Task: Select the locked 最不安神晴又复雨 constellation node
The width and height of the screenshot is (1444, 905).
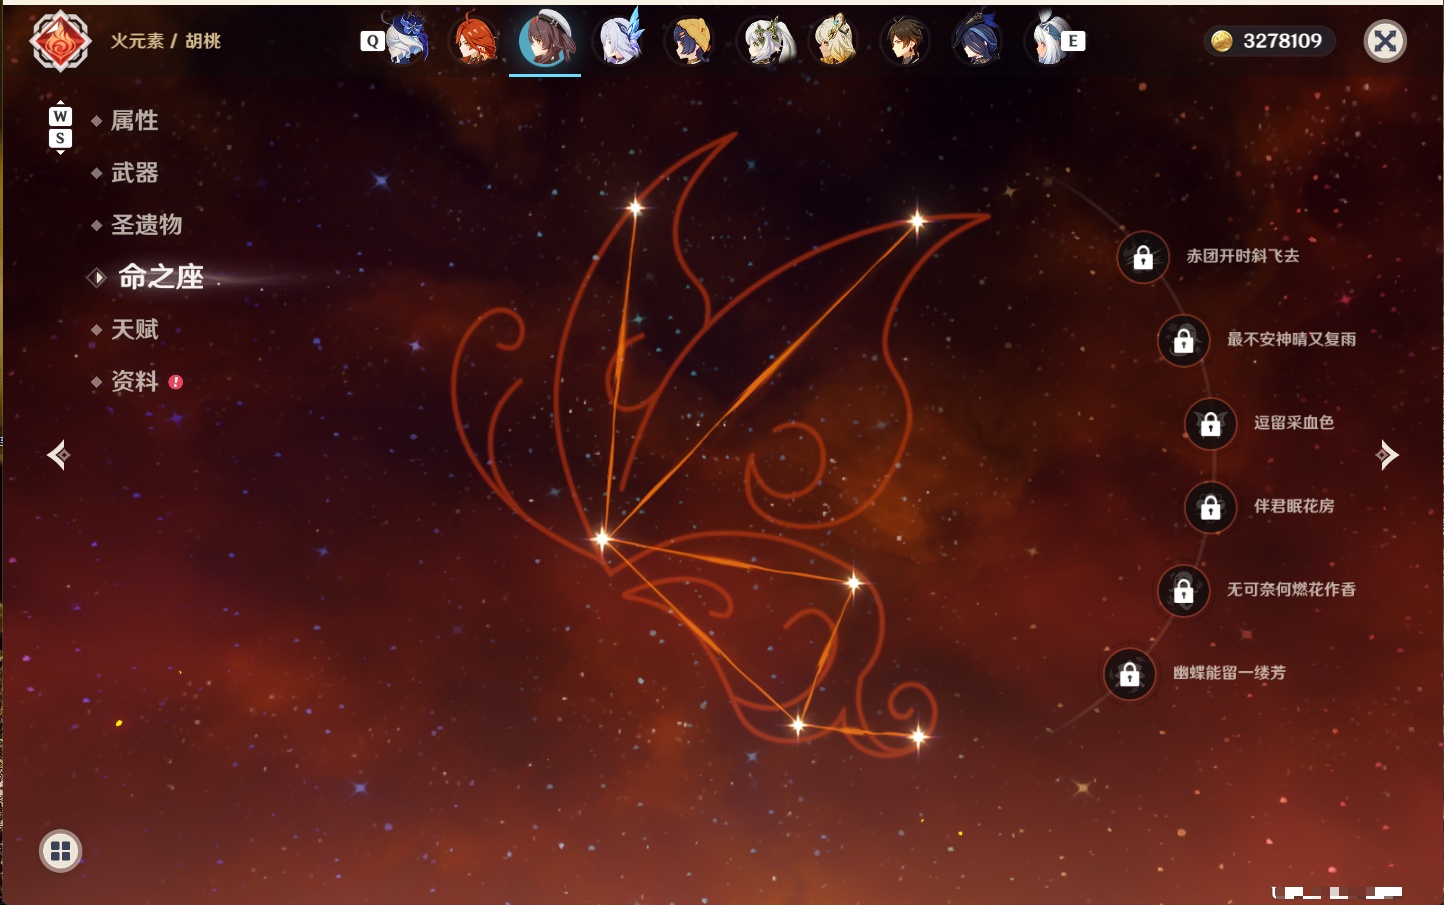Action: click(1183, 341)
